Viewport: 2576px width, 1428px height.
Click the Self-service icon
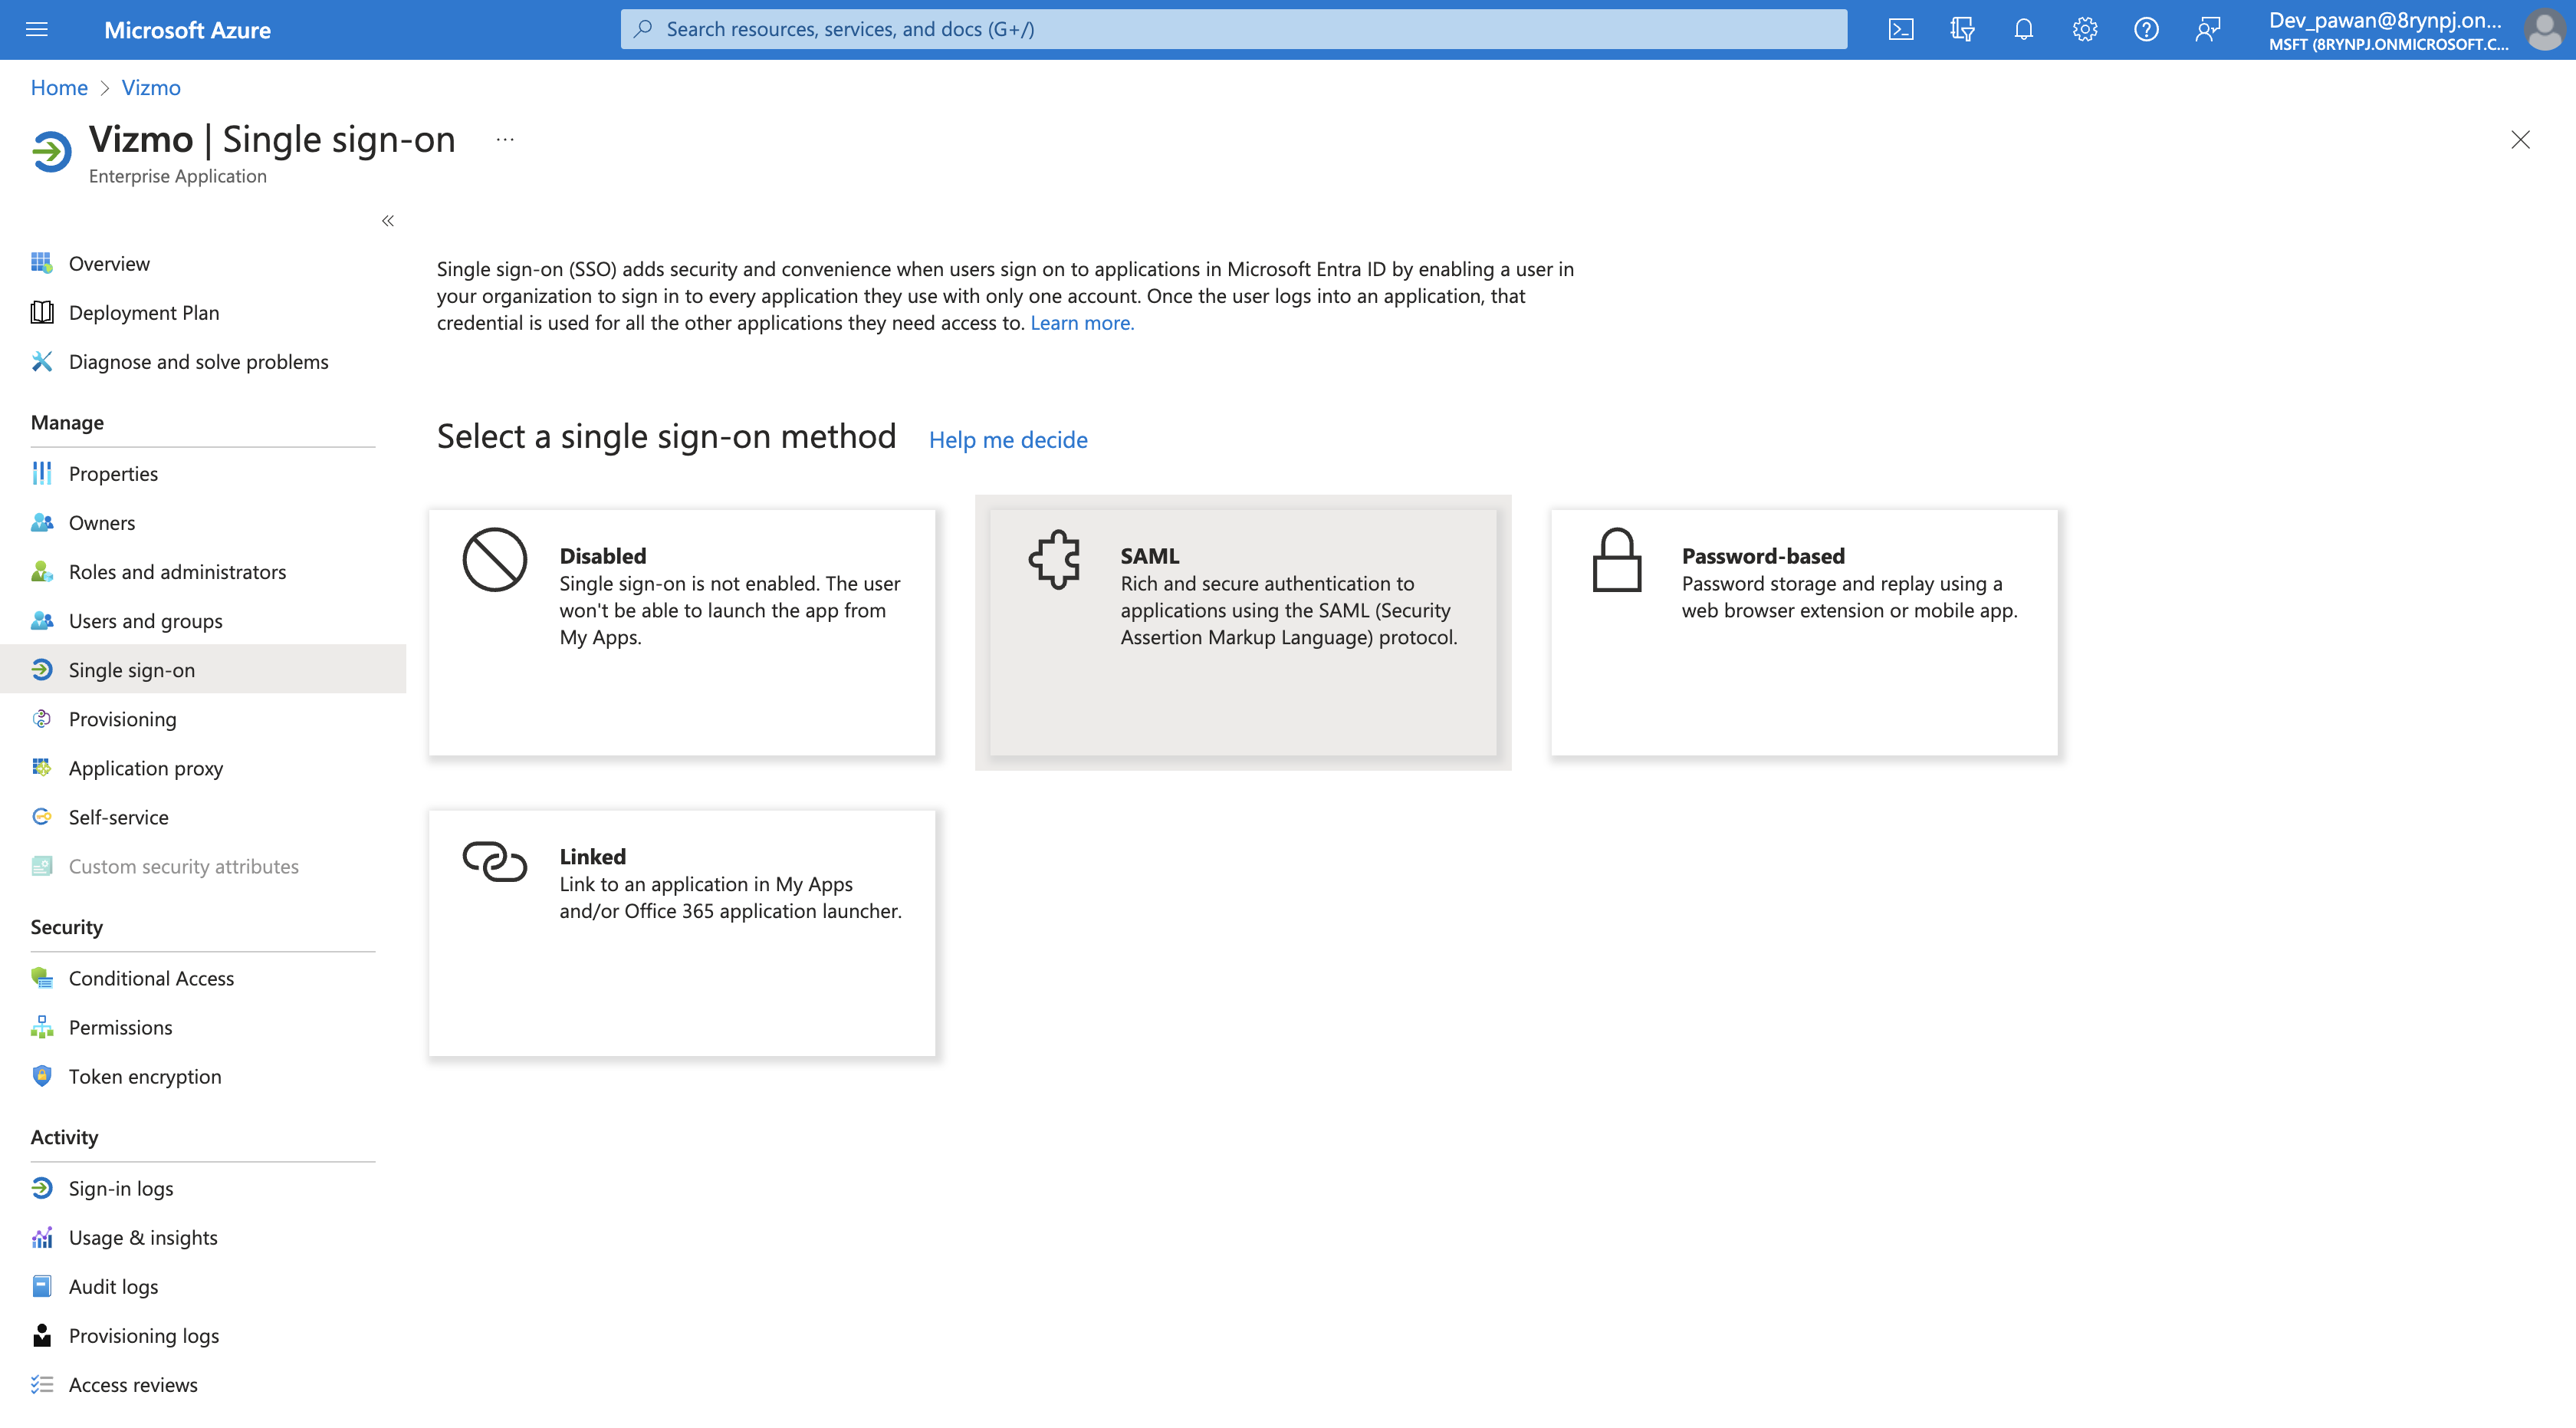pos(41,817)
